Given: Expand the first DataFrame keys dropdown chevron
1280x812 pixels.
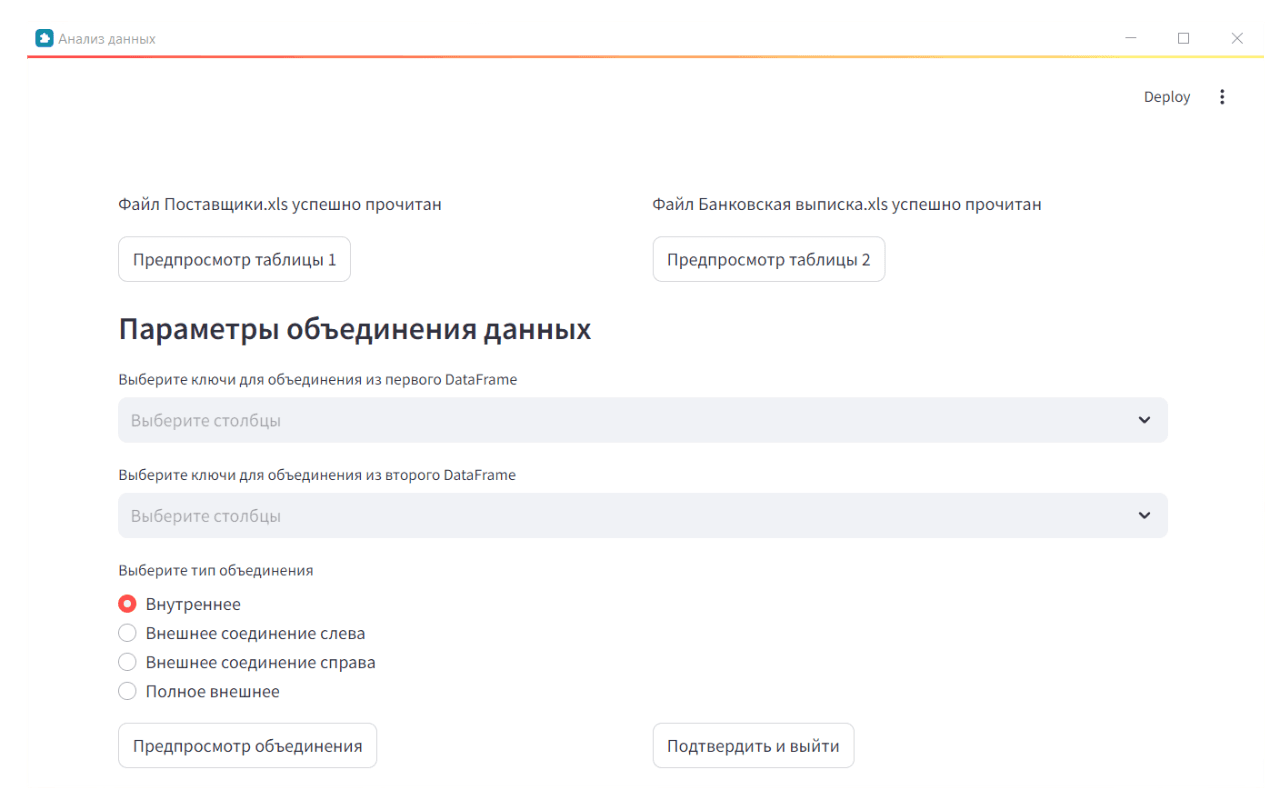Looking at the screenshot, I should coord(1144,420).
